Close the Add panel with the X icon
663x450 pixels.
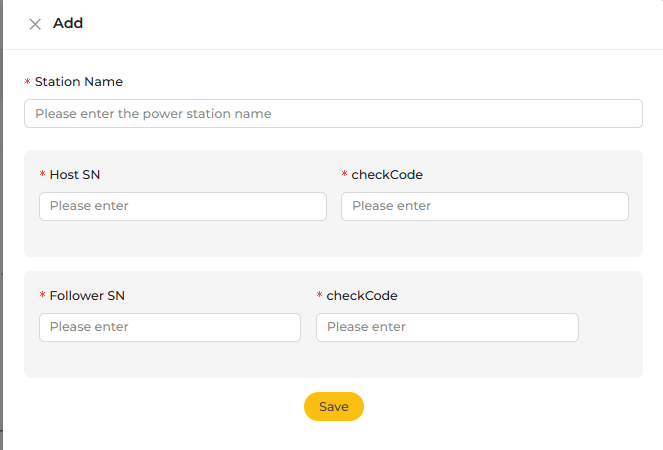35,24
